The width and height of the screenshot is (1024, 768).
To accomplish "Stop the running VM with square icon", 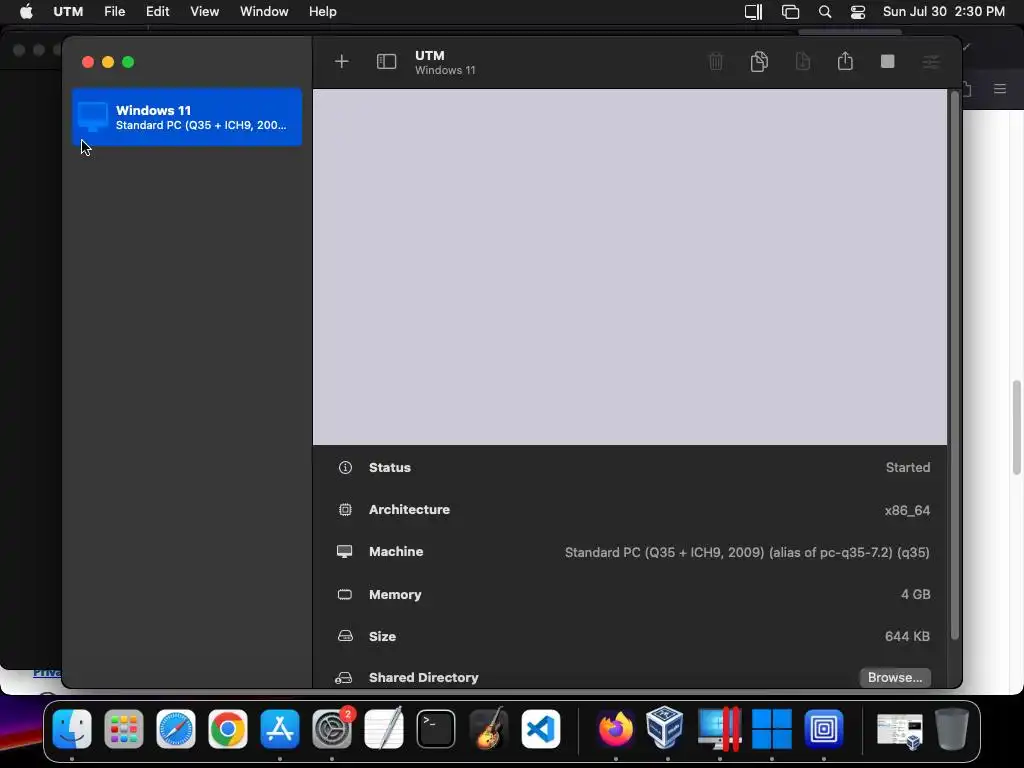I will point(888,61).
